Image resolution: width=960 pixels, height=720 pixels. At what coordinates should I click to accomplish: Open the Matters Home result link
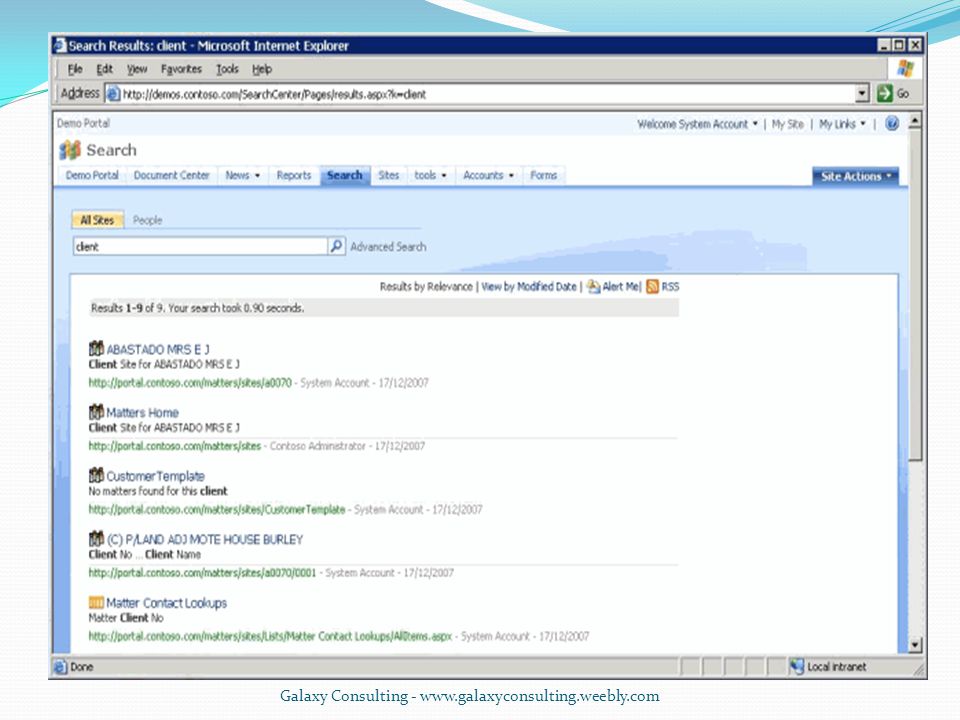tap(143, 413)
